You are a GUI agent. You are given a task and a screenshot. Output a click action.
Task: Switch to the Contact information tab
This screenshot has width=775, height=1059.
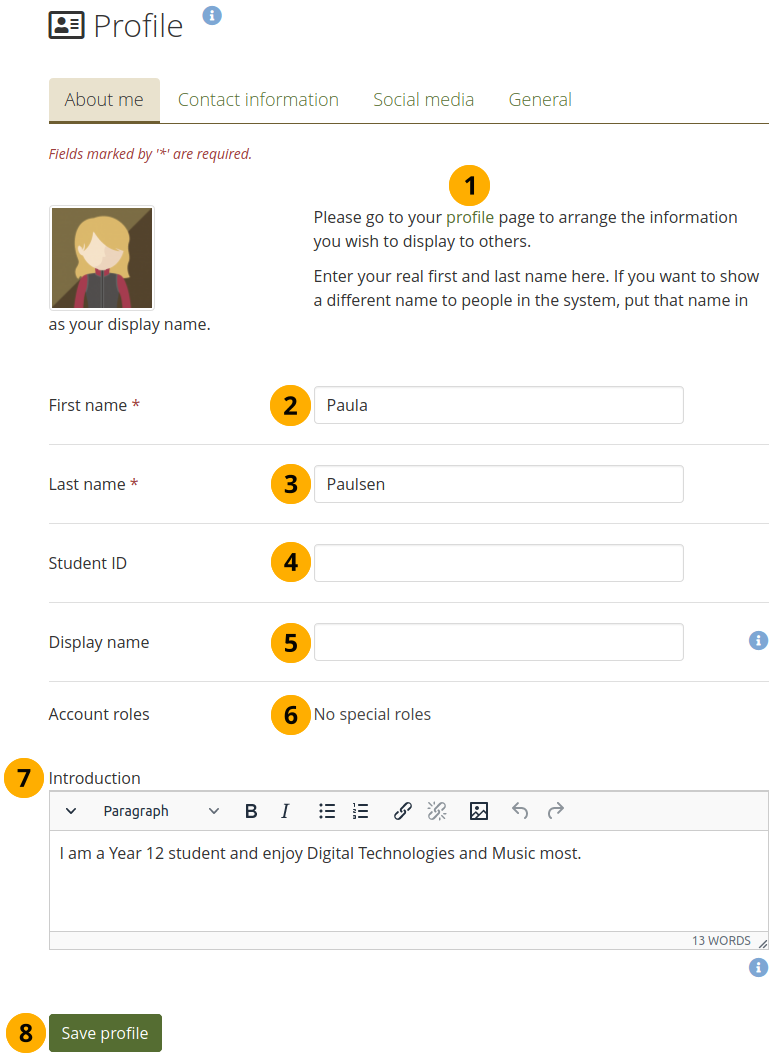pyautogui.click(x=258, y=100)
